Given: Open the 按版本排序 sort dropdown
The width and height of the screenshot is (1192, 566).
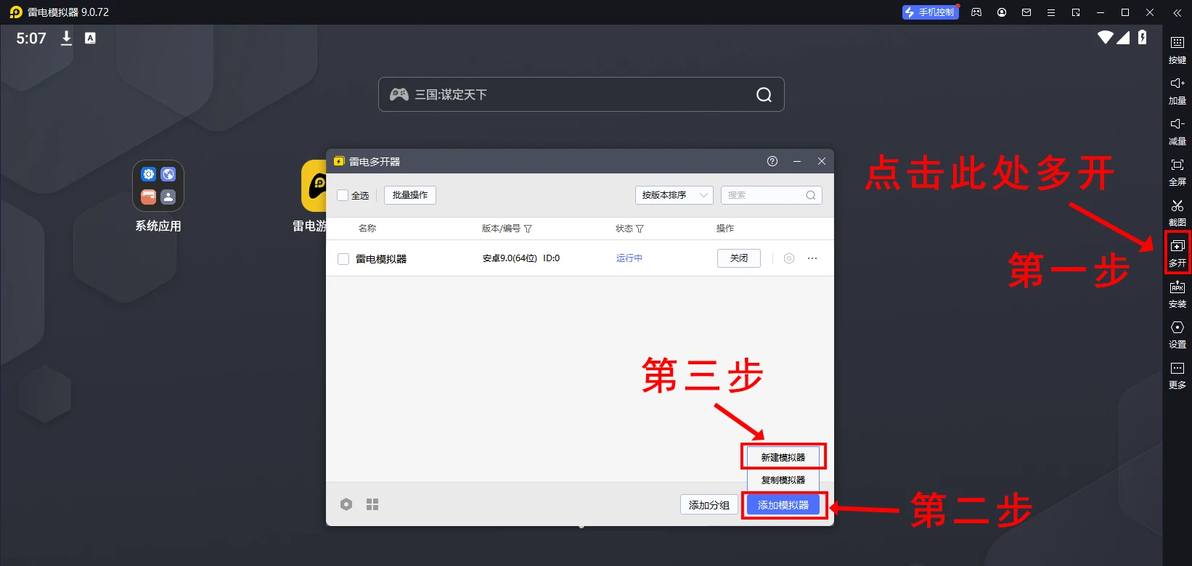Looking at the screenshot, I should (x=674, y=195).
